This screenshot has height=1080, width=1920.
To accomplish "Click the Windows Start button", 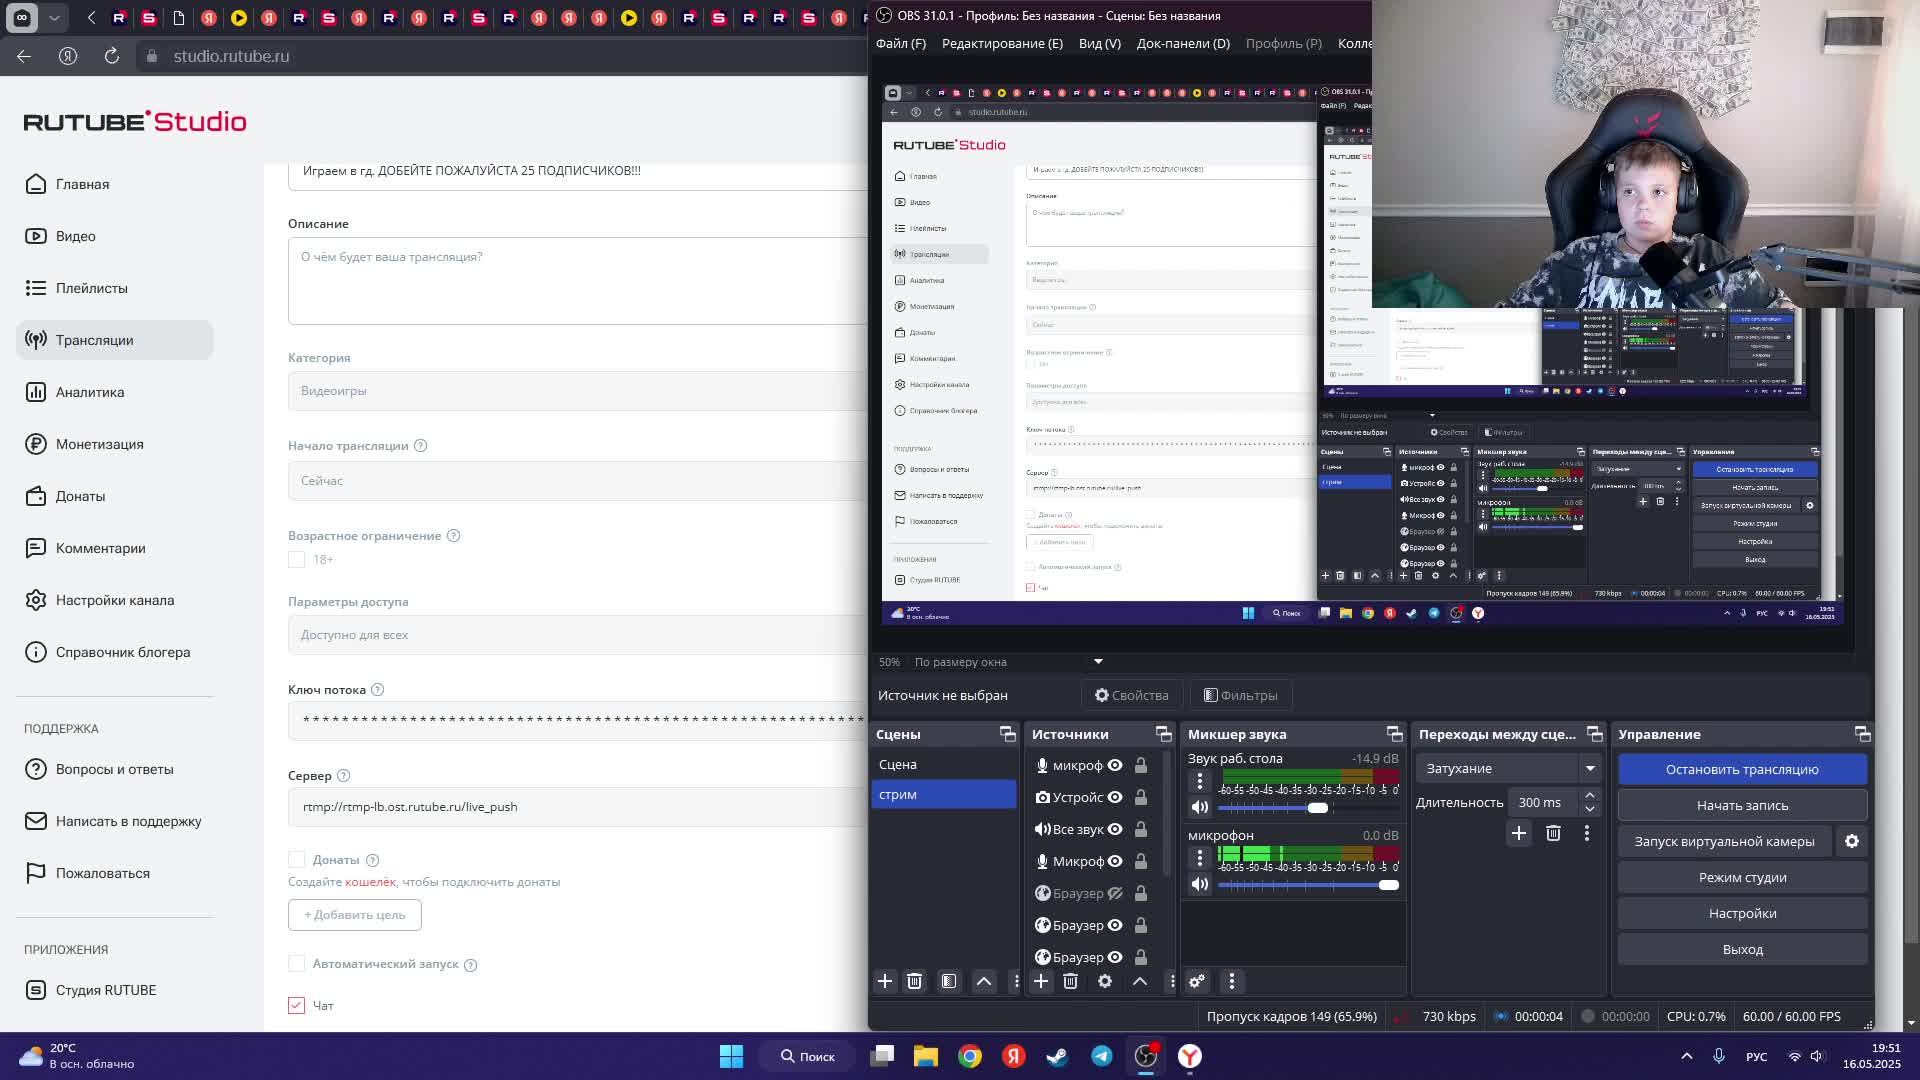I will coord(731,1056).
